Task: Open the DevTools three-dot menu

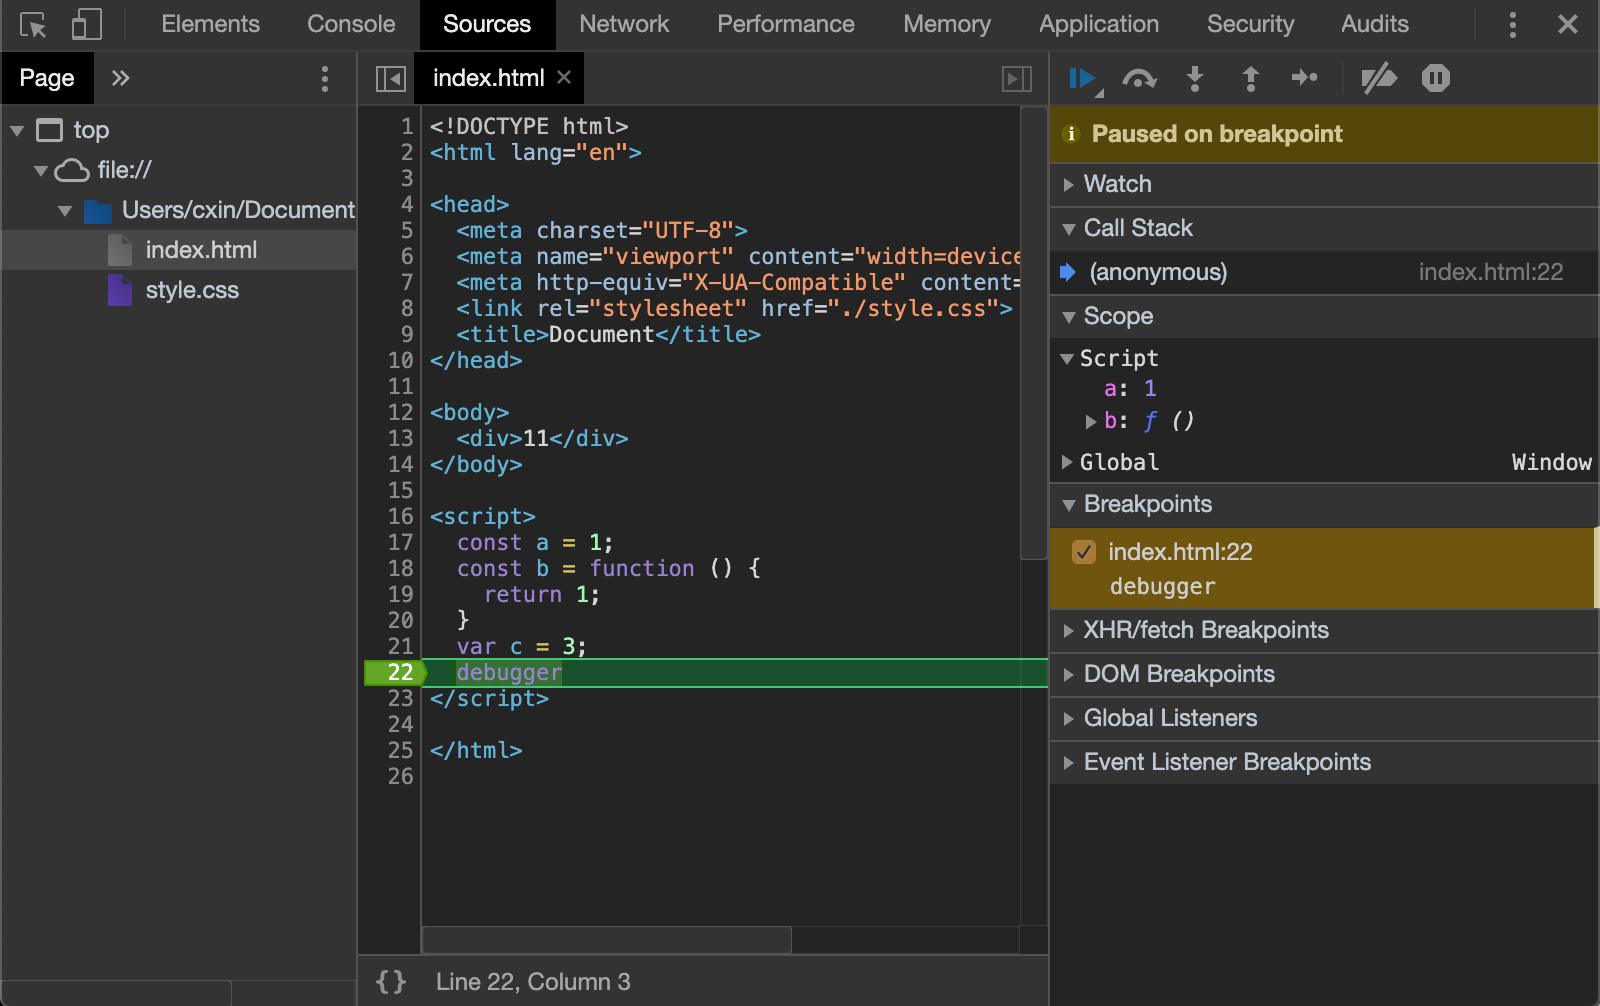Action: click(1513, 24)
